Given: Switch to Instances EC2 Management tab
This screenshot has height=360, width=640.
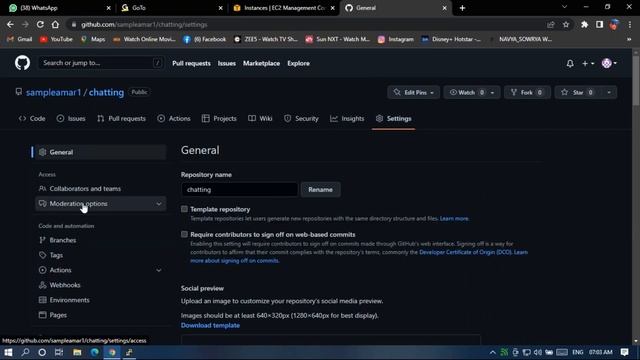Looking at the screenshot, I should click(284, 8).
